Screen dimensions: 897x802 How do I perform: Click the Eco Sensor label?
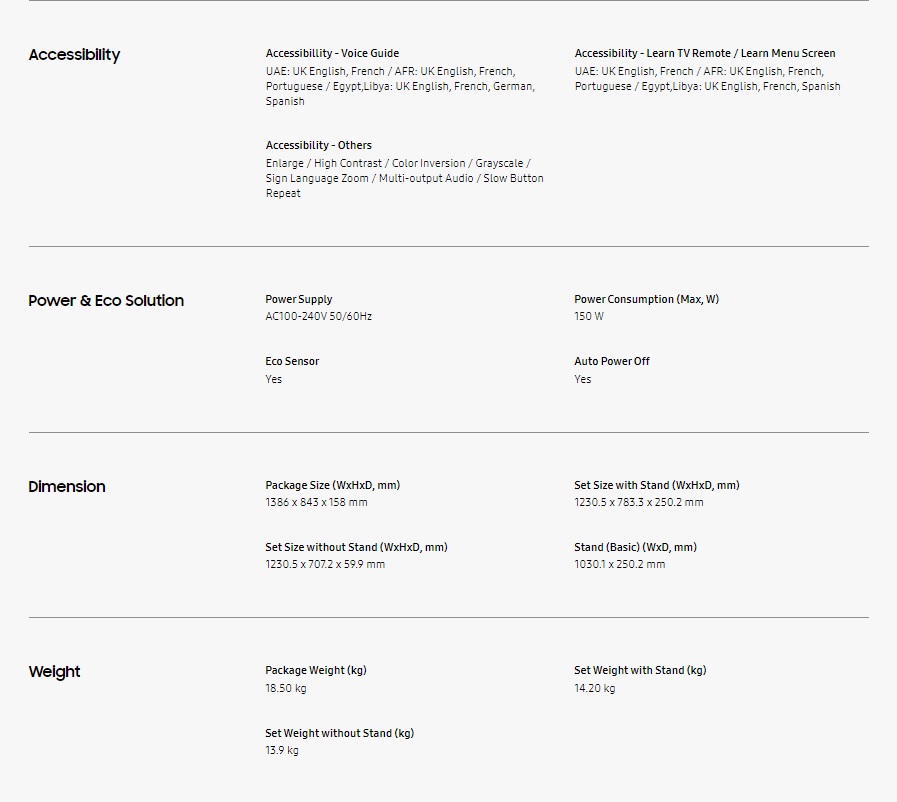coord(292,361)
